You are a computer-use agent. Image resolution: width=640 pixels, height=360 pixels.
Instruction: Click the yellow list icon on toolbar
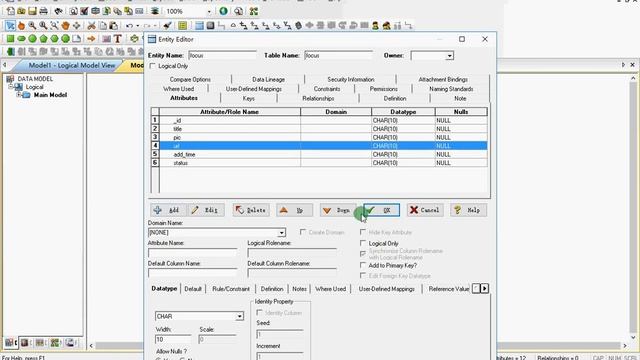tap(182, 26)
